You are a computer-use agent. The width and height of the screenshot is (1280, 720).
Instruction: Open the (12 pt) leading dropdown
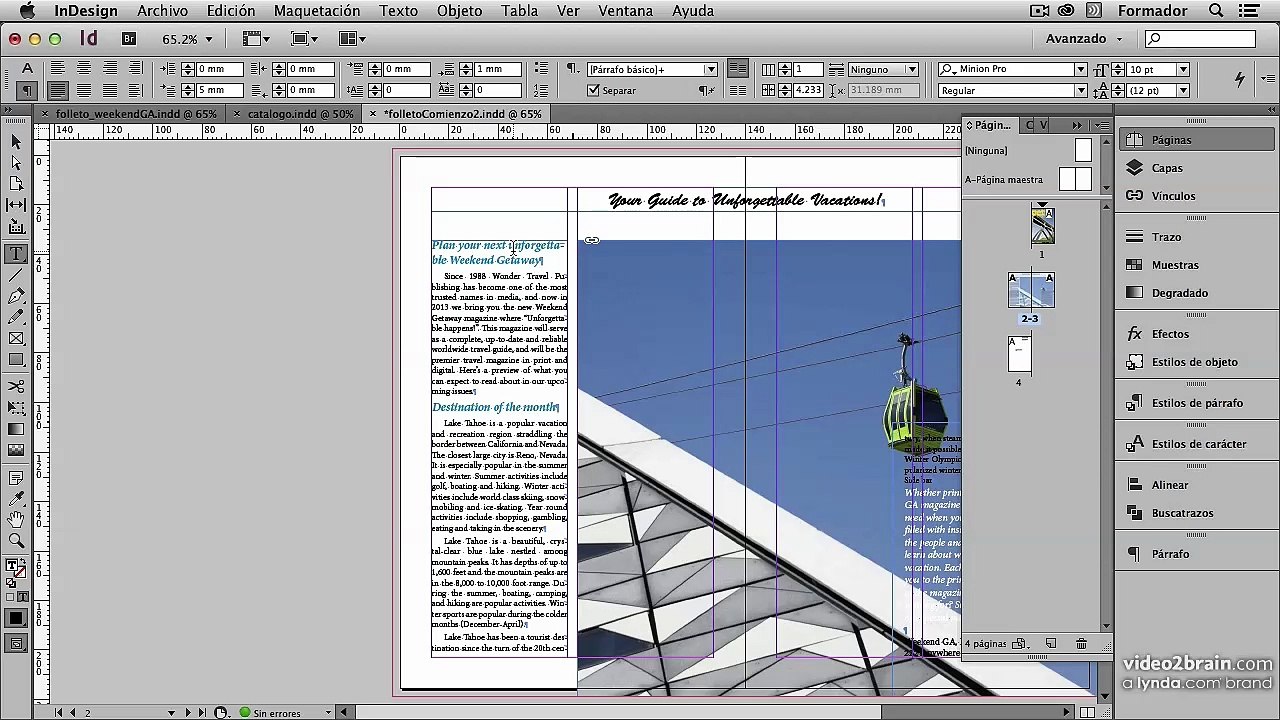coord(1183,91)
